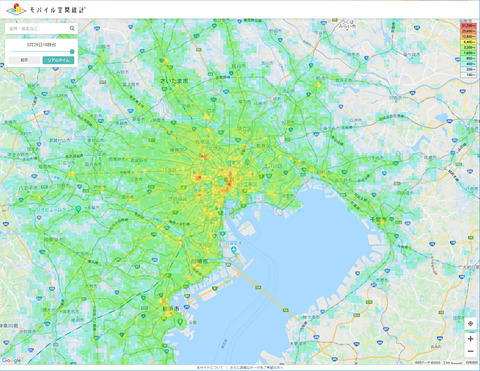Click the 5月29日18時台 date label

tap(41, 44)
